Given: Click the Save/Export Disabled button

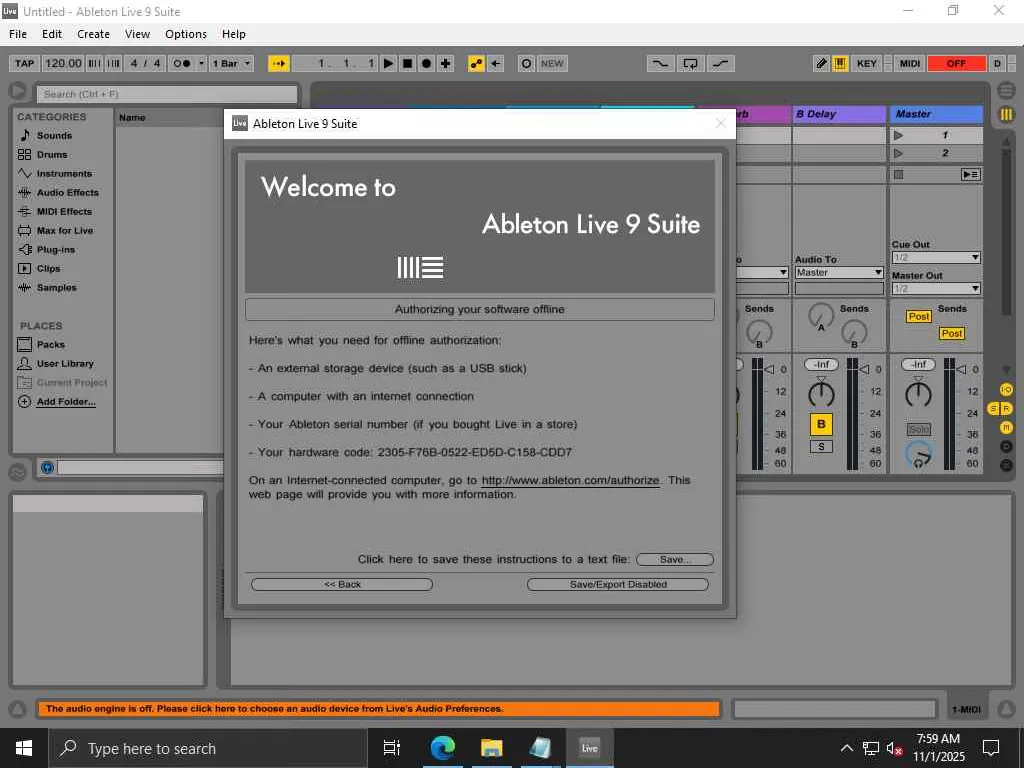Looking at the screenshot, I should 618,584.
